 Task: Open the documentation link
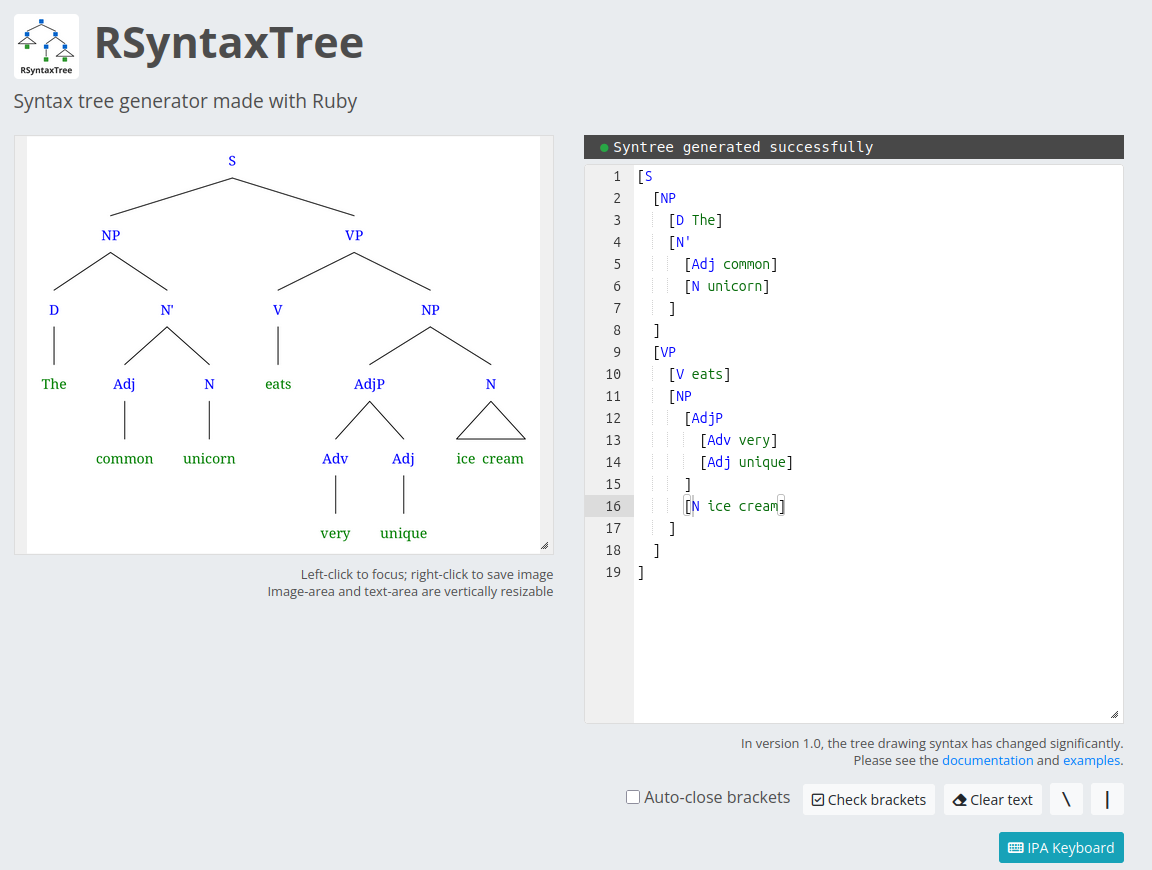[x=987, y=760]
